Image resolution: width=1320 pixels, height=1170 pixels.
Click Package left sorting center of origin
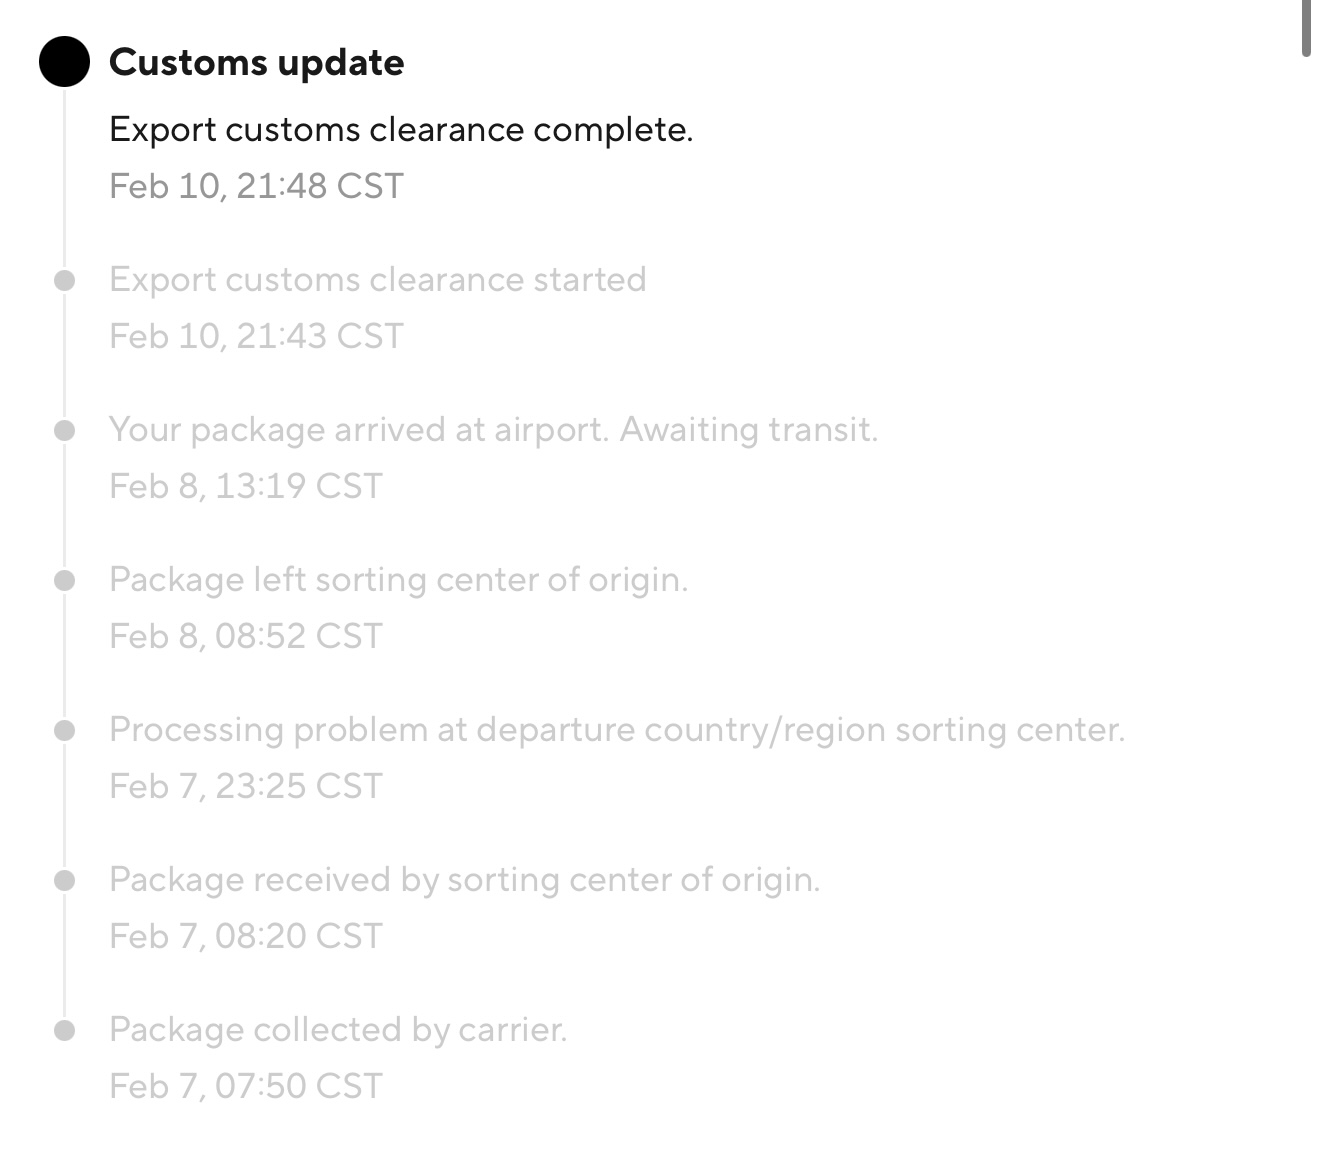pos(398,580)
